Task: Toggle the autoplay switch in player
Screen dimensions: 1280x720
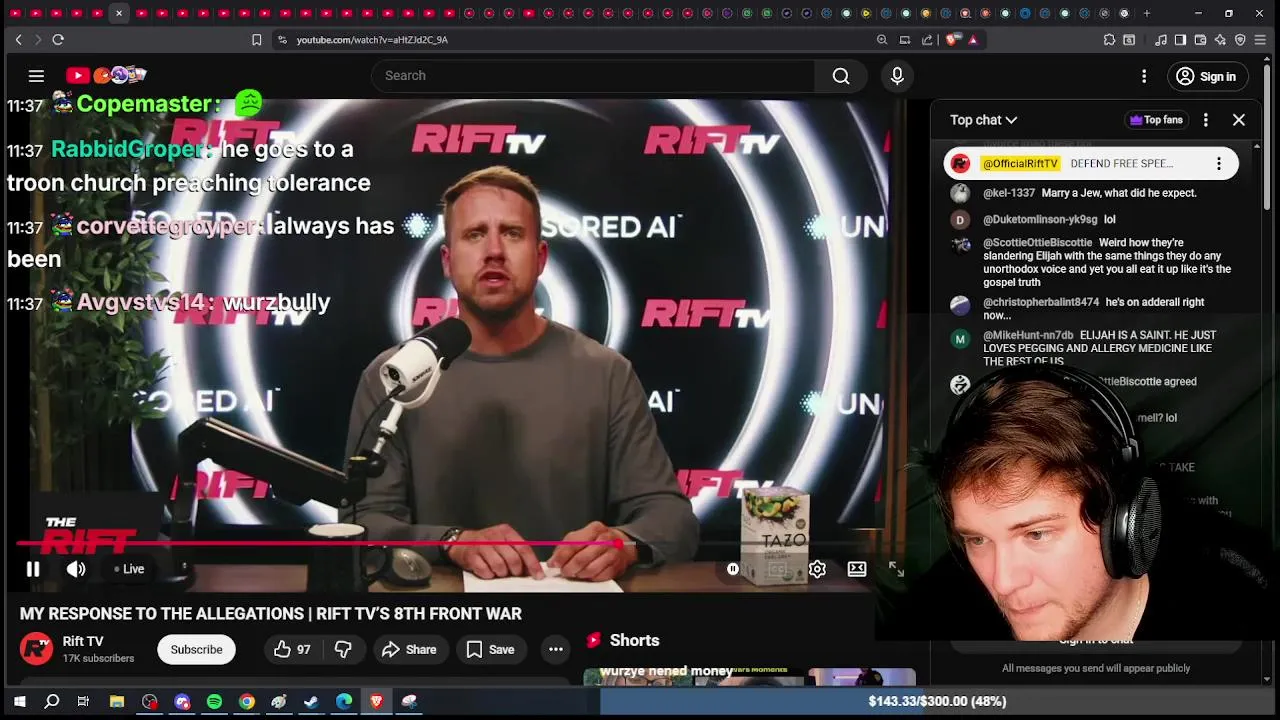Action: [x=733, y=569]
